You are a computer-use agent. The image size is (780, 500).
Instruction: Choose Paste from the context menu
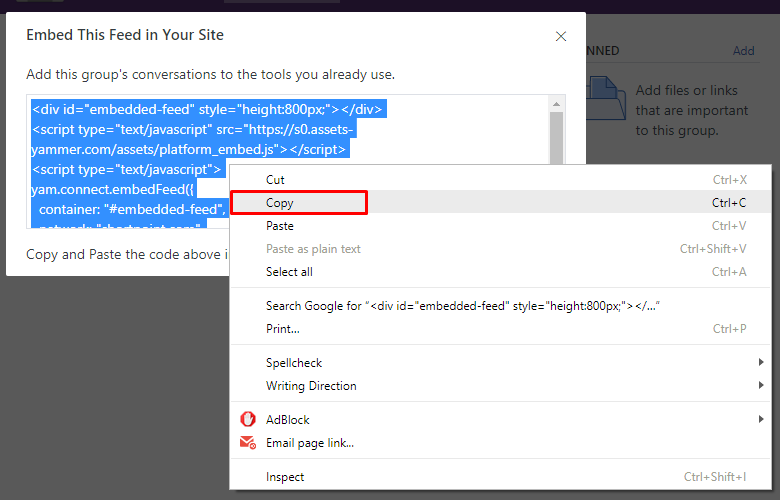(500, 226)
